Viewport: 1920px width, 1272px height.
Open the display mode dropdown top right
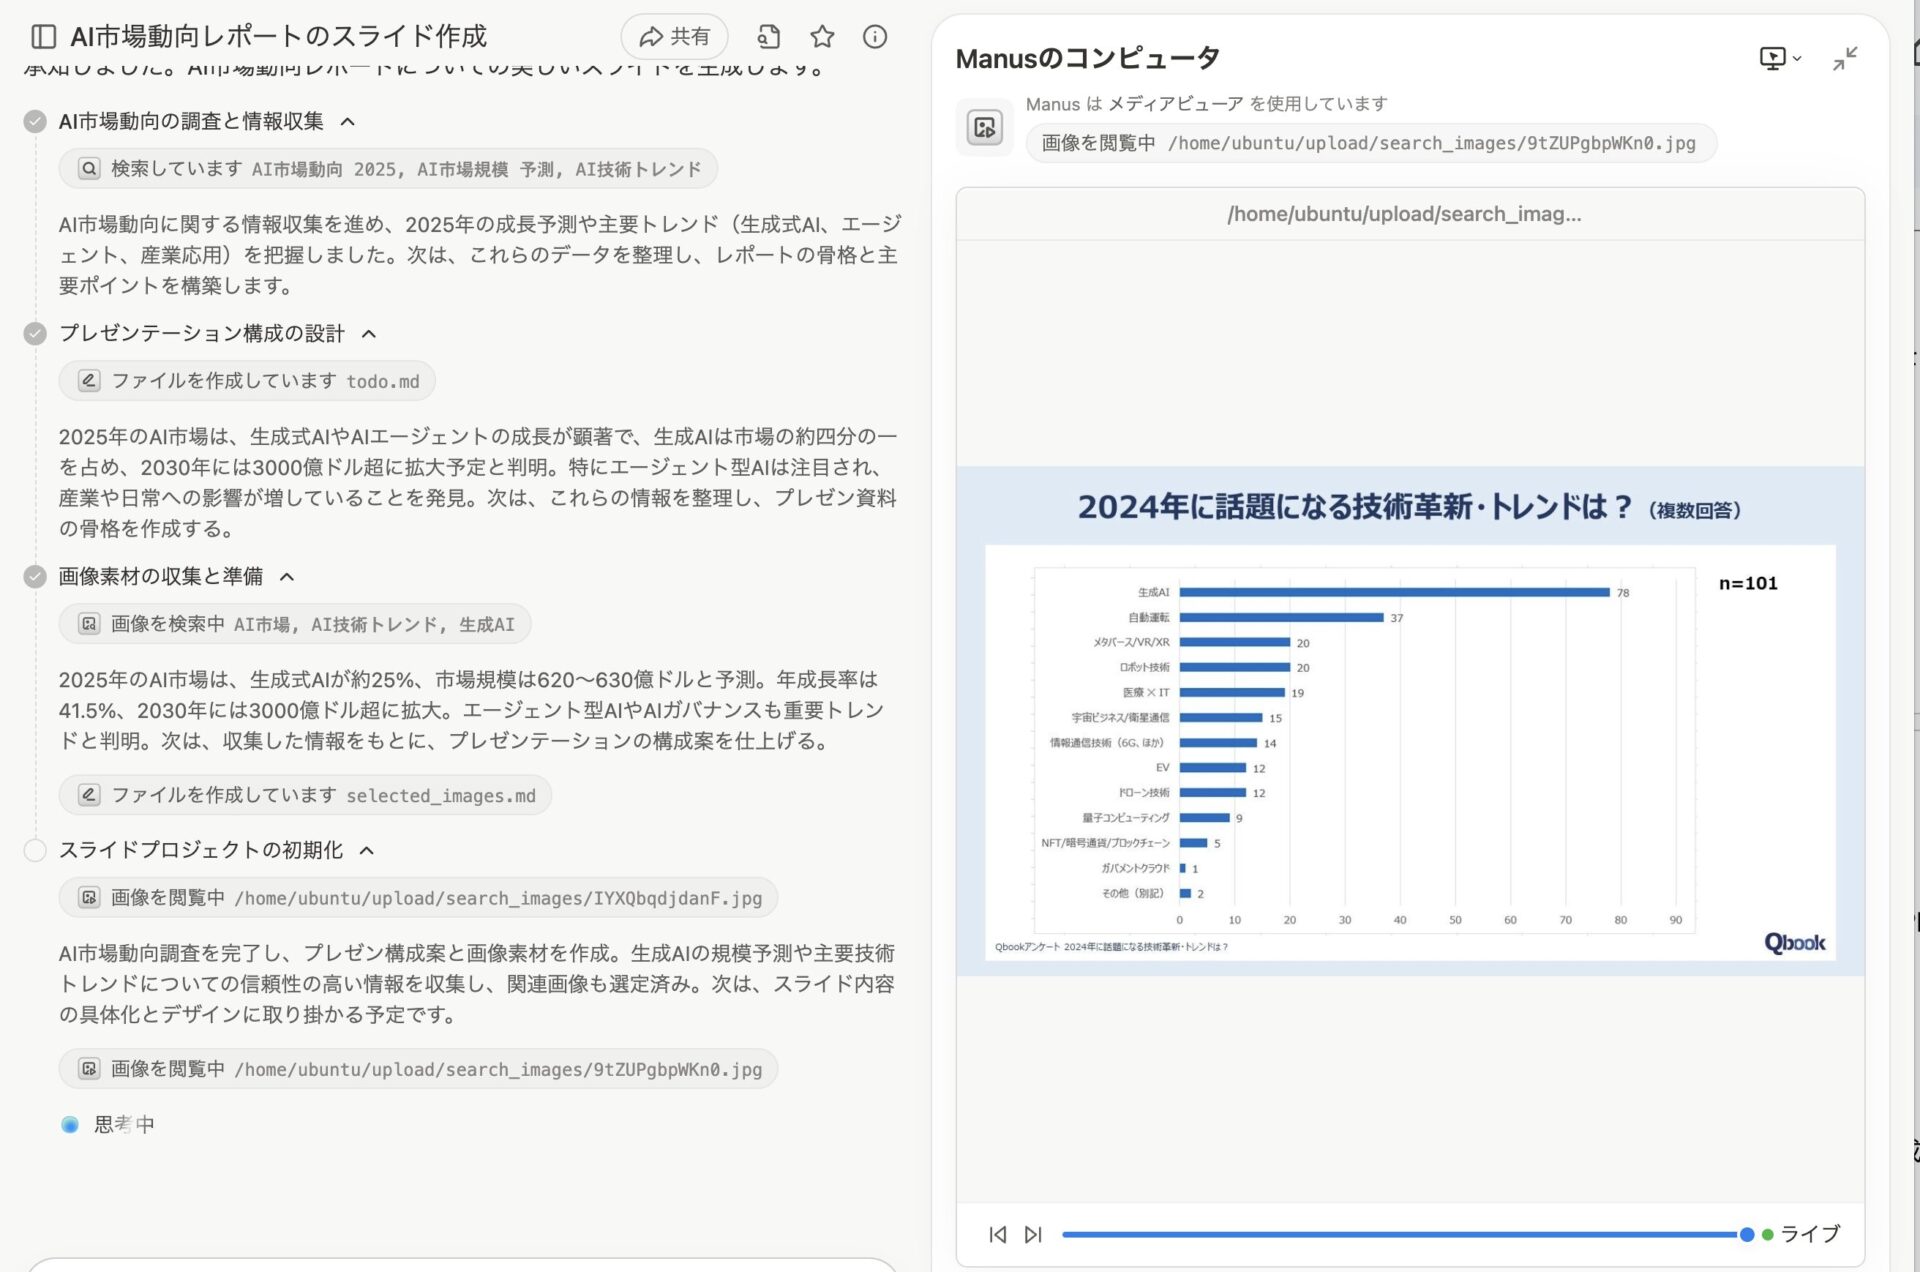1779,58
